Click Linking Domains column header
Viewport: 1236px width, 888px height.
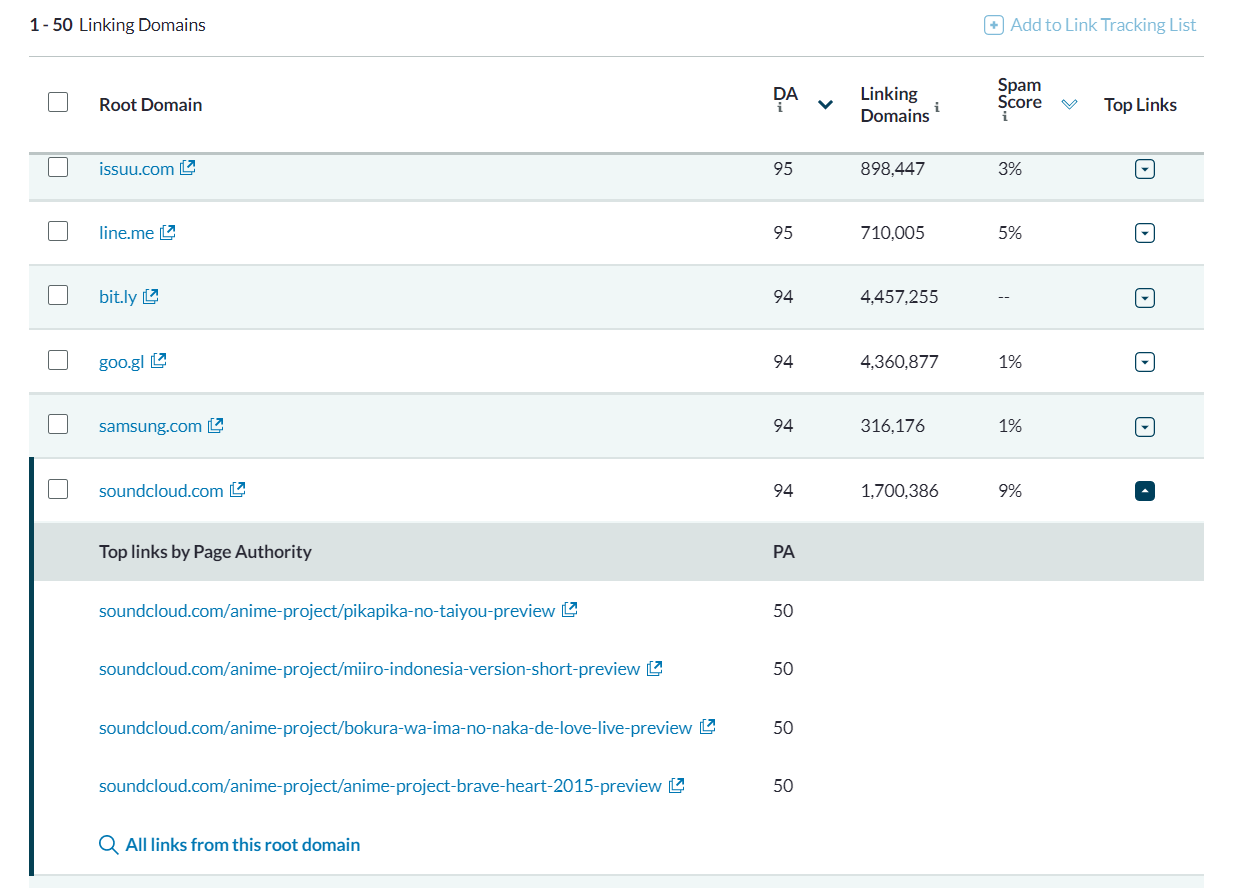pos(895,104)
